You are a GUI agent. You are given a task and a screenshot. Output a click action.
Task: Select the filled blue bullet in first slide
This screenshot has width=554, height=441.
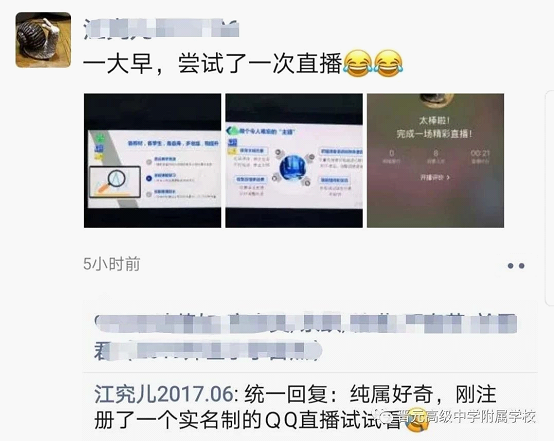tap(149, 178)
